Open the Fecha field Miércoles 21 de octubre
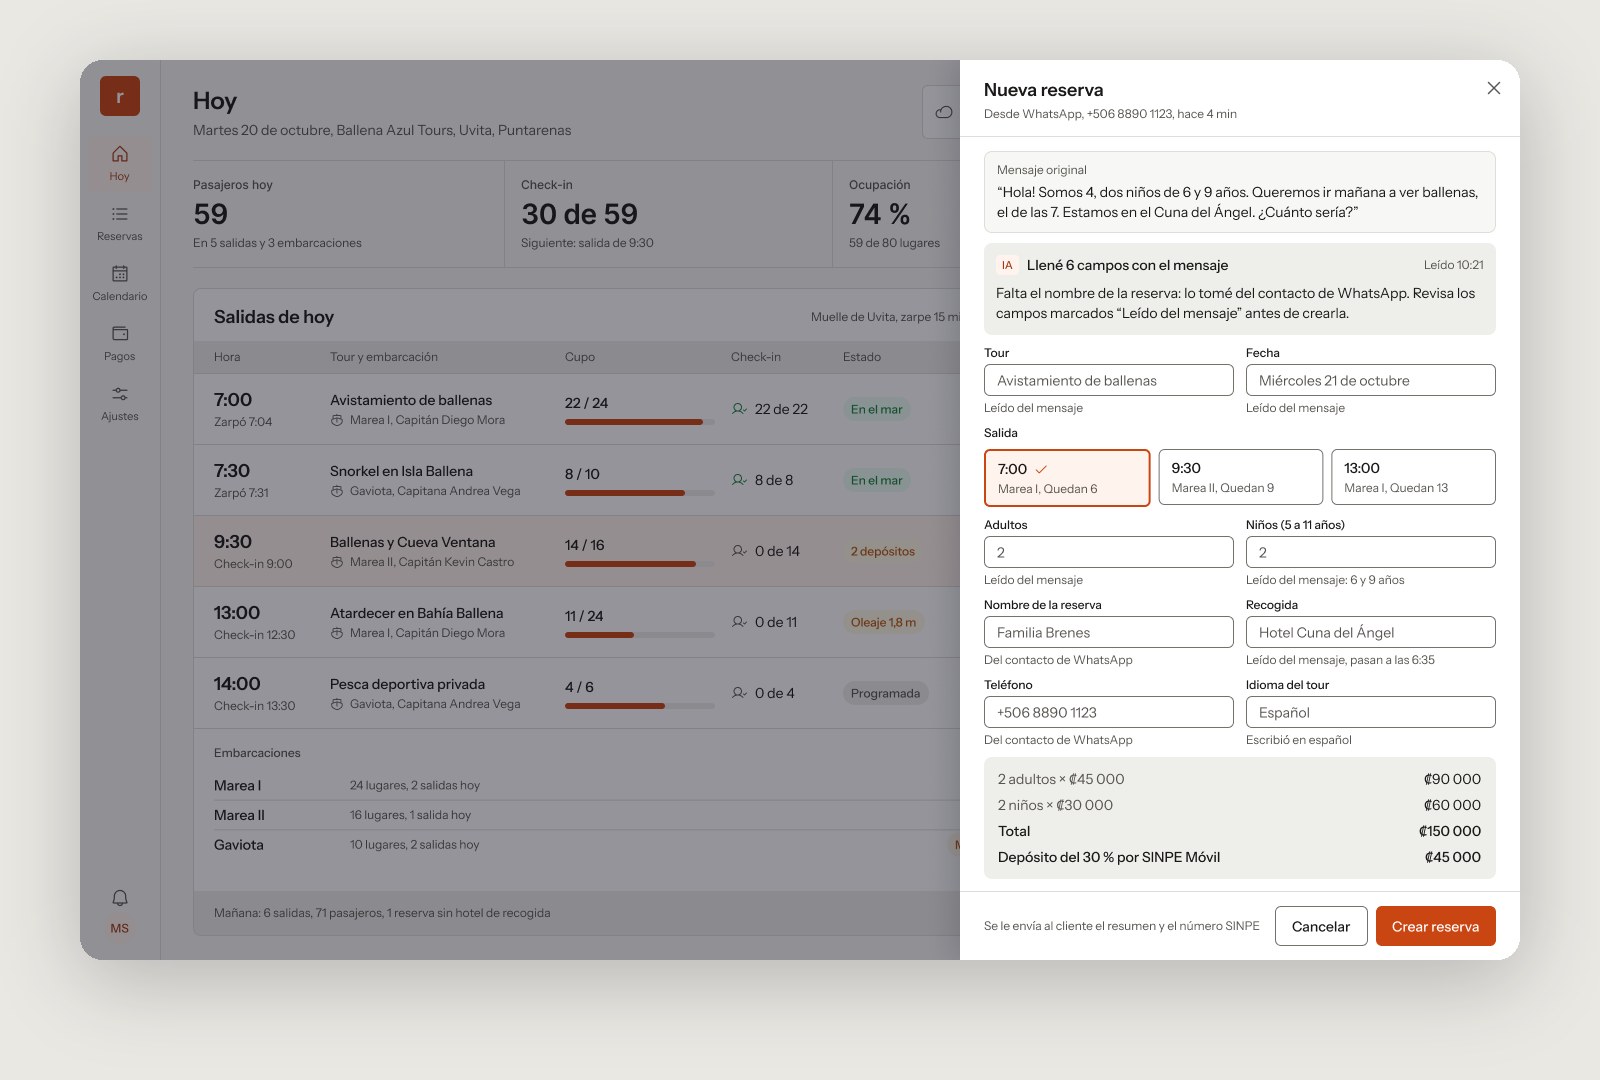The height and width of the screenshot is (1080, 1600). (x=1370, y=380)
